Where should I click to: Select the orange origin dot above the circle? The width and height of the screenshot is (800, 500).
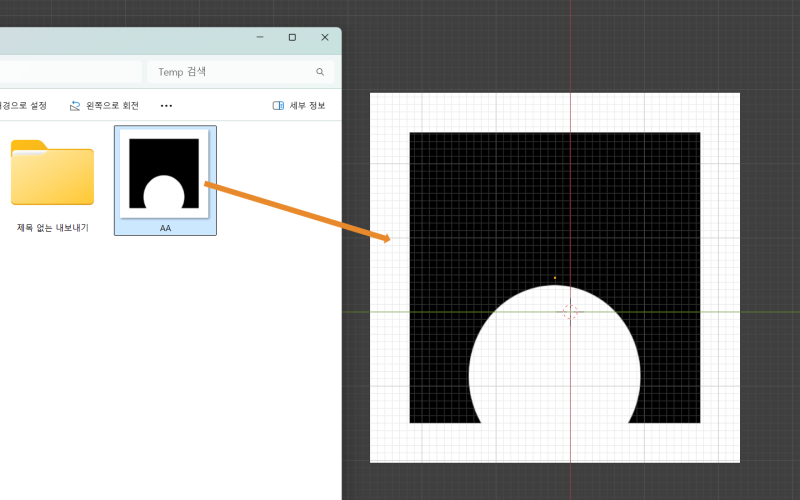coord(555,278)
